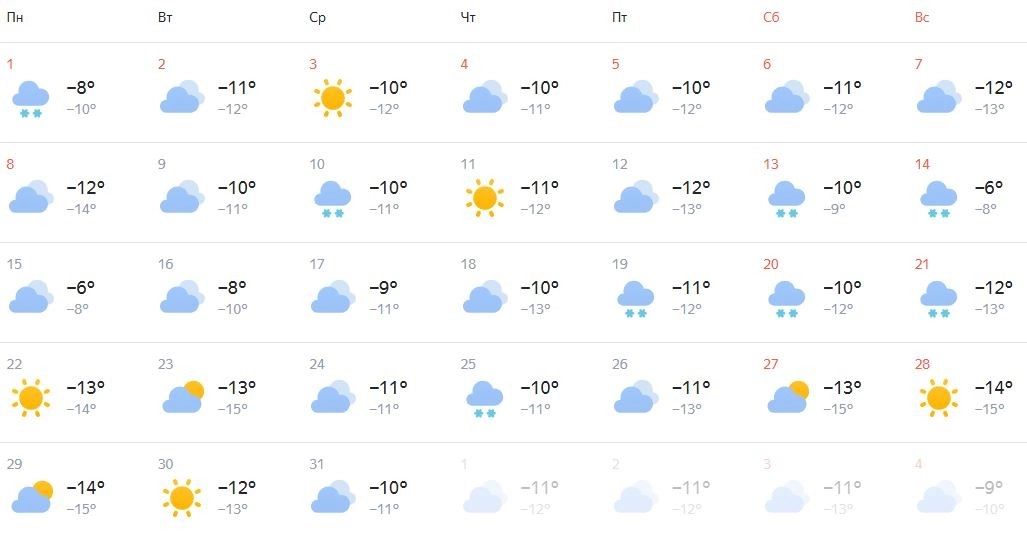This screenshot has width=1027, height=548.
Task: Click the −14° temperature on day 29
Action: pyautogui.click(x=85, y=488)
